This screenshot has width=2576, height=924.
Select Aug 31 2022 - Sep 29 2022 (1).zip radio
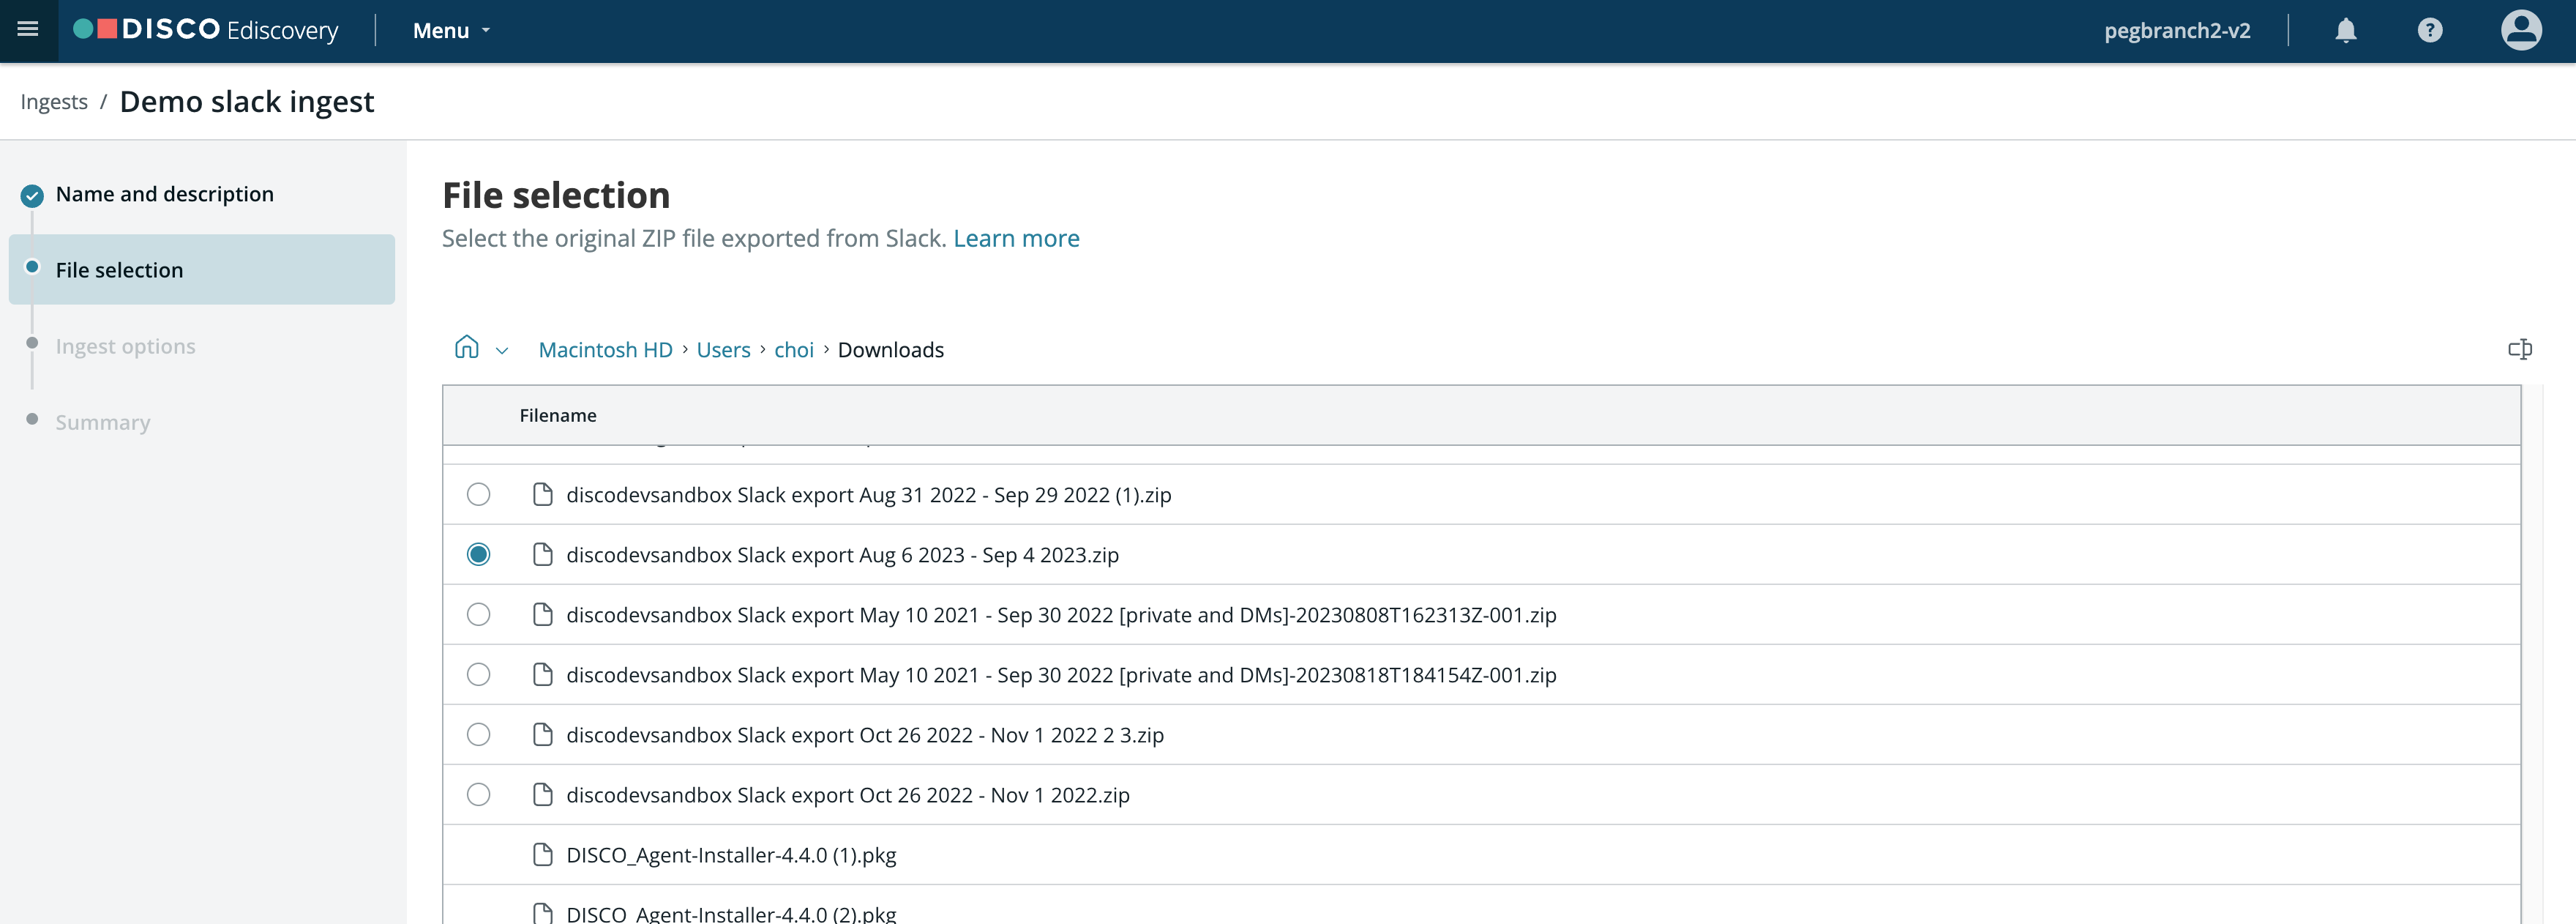click(x=479, y=495)
